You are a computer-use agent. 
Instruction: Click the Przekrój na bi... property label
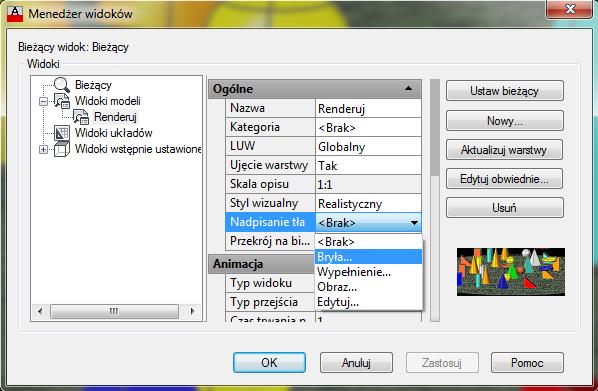270,241
